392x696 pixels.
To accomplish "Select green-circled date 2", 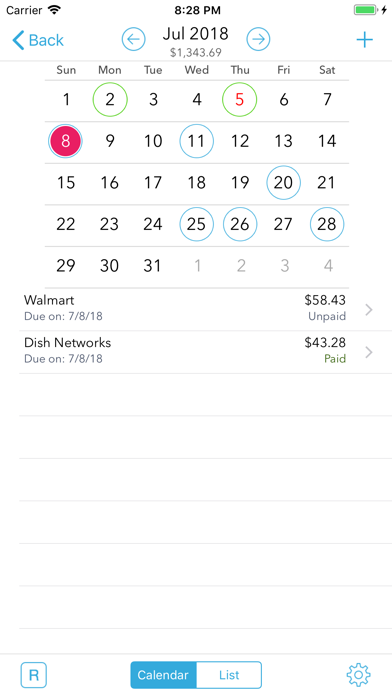I will coord(110,99).
